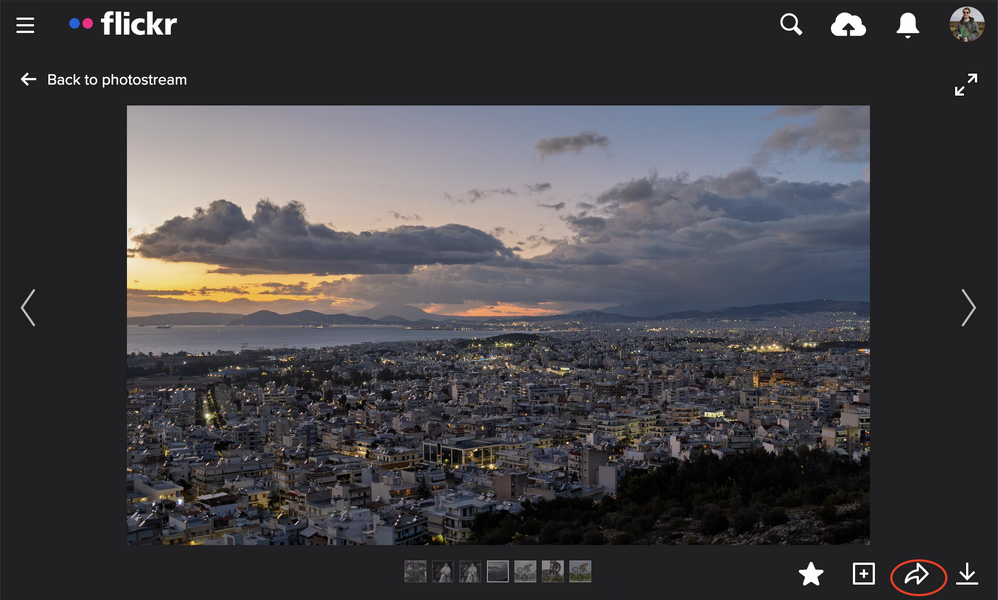Click the main cityscape sunset photo
998x600 pixels.
(498, 325)
